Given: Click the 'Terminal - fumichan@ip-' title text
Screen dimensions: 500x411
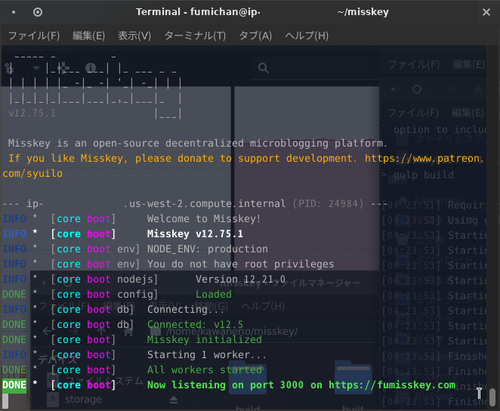Looking at the screenshot, I should pos(198,12).
